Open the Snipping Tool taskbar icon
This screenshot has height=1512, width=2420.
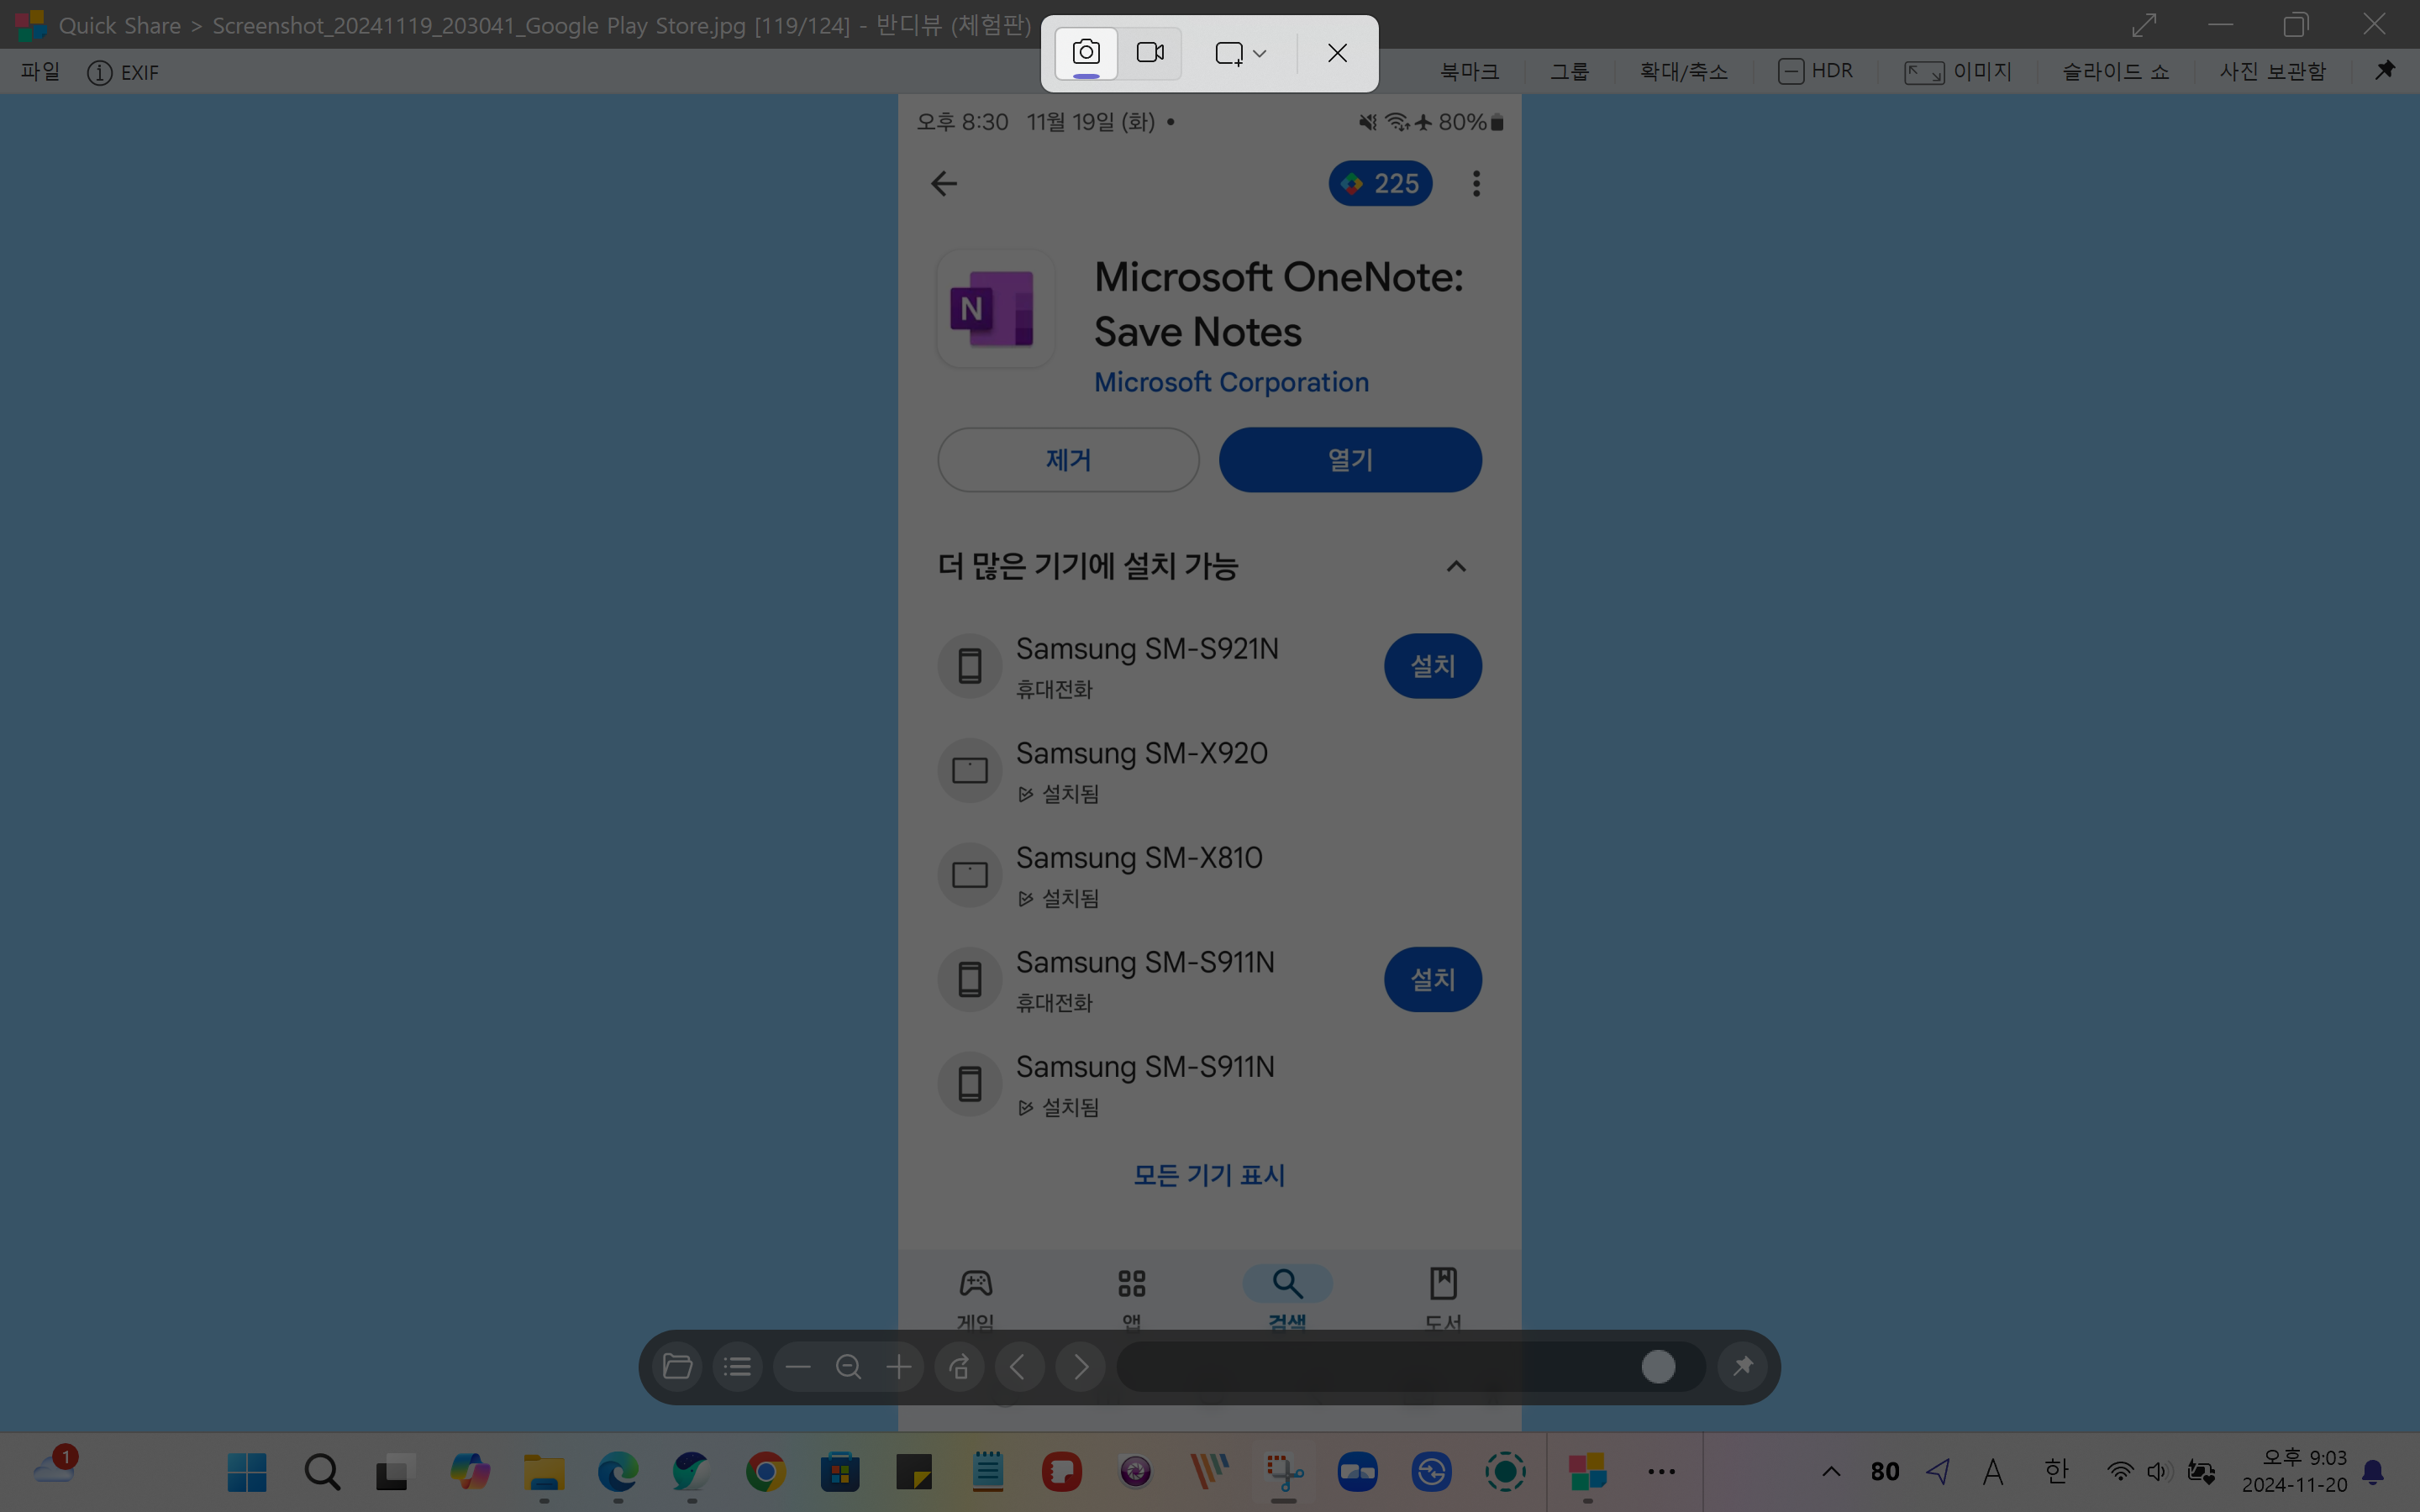(x=1284, y=1471)
